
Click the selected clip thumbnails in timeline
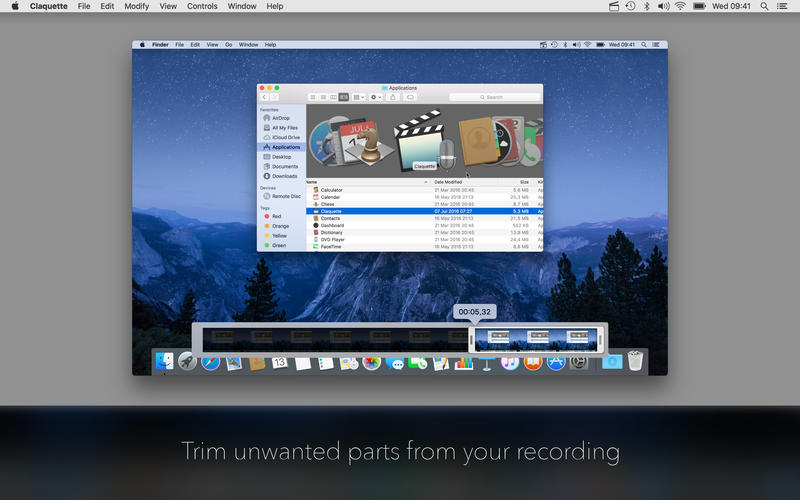pos(536,340)
